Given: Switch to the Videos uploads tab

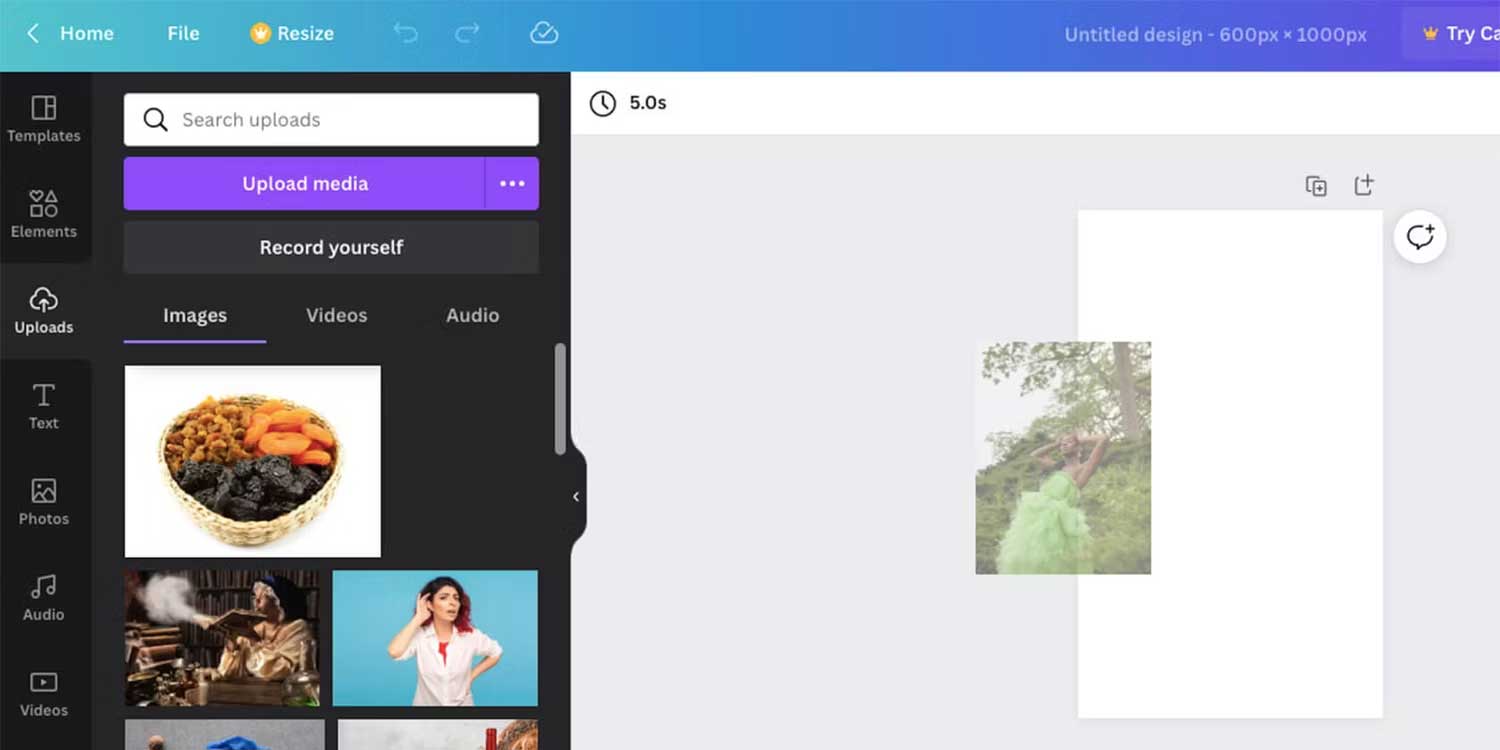Looking at the screenshot, I should coord(336,315).
